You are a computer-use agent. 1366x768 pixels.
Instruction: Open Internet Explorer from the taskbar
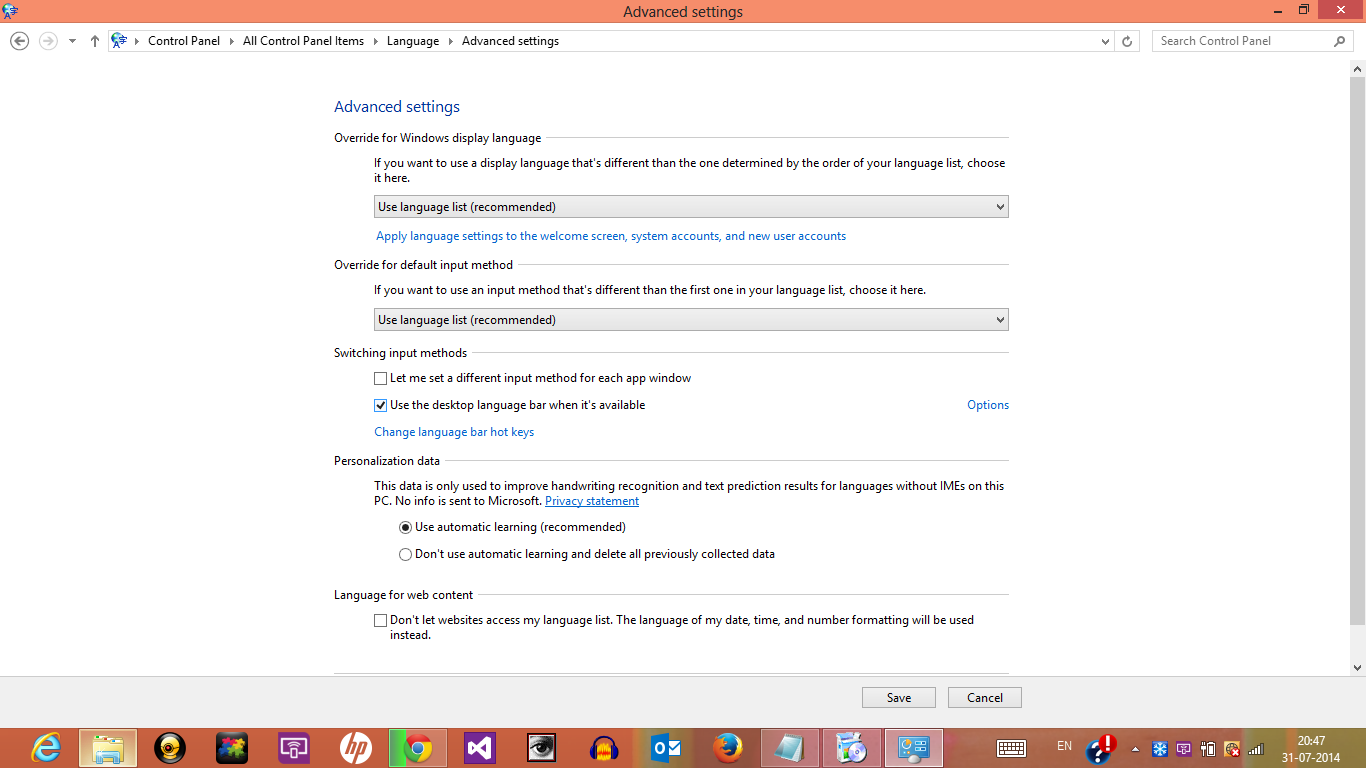click(x=46, y=748)
